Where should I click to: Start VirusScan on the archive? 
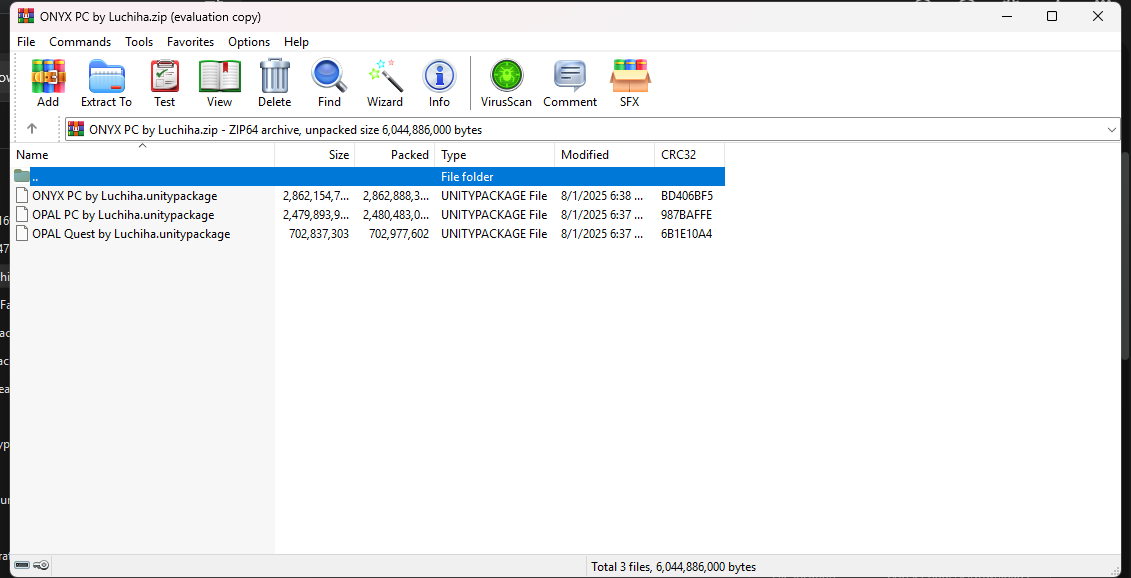[x=506, y=75]
